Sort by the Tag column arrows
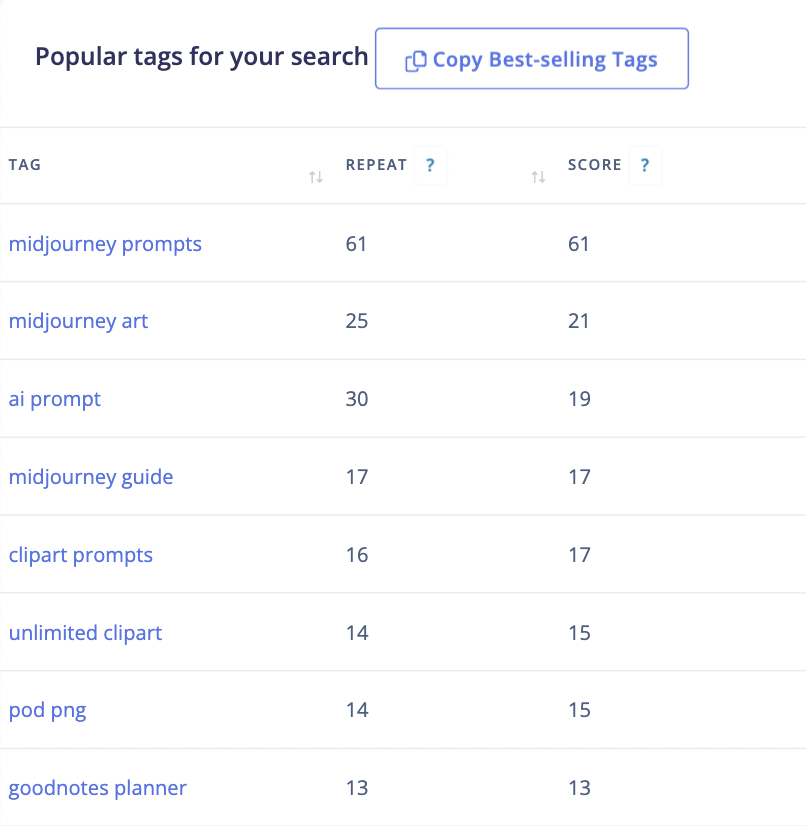 pos(316,177)
